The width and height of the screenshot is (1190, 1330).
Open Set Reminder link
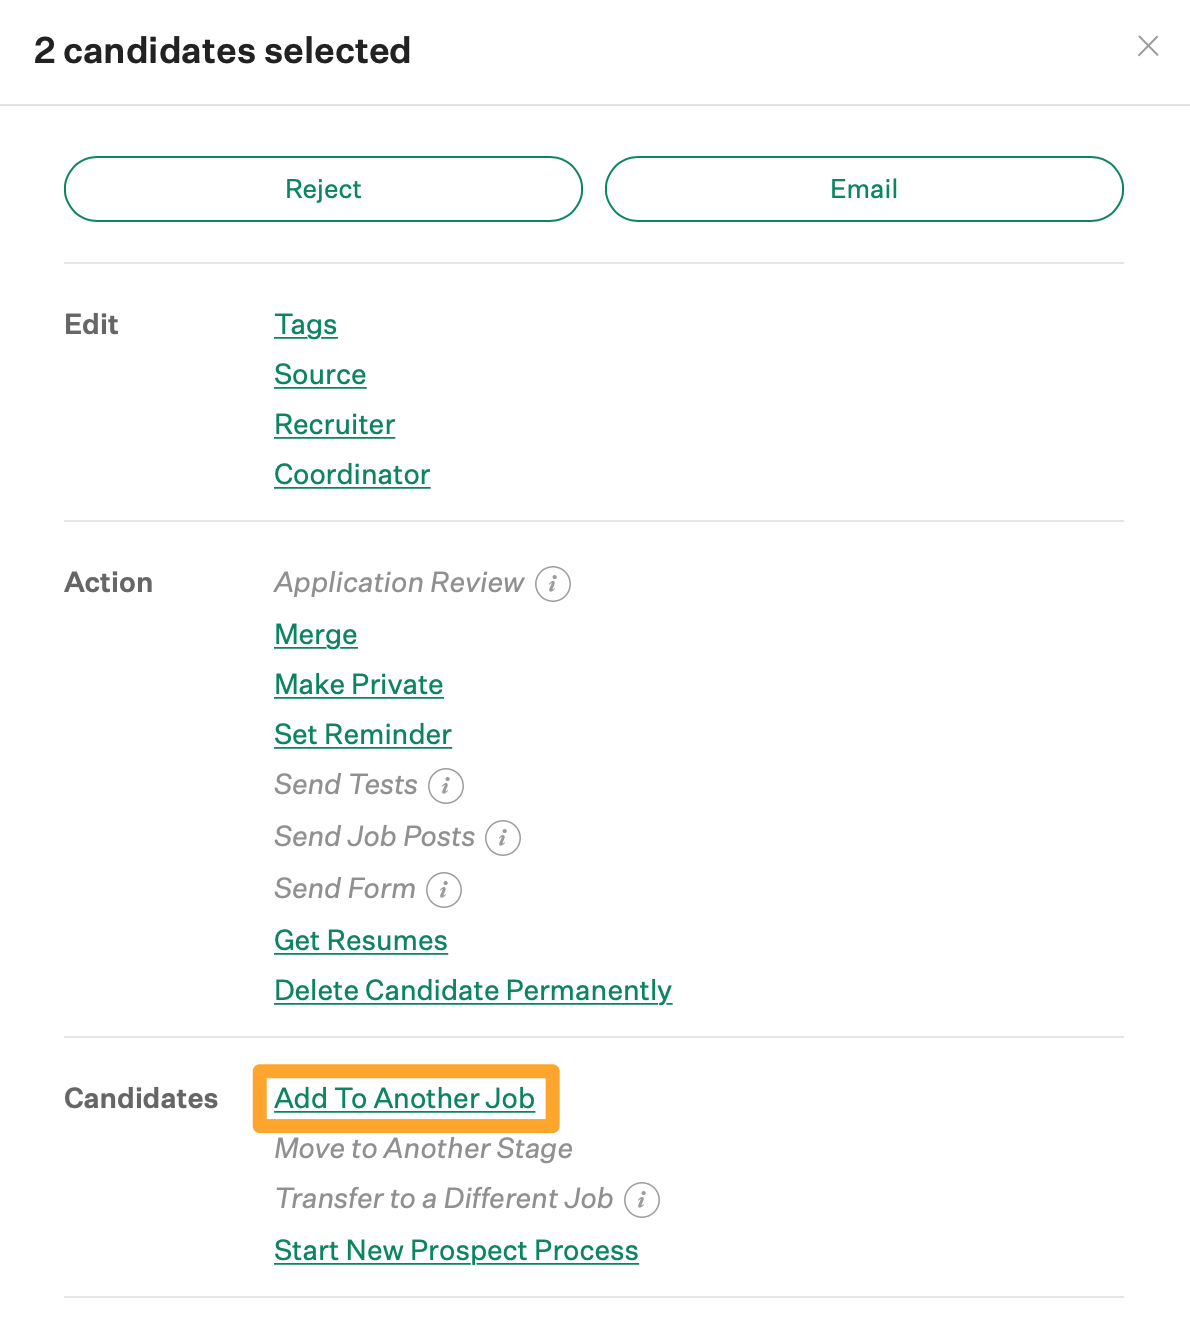point(363,735)
